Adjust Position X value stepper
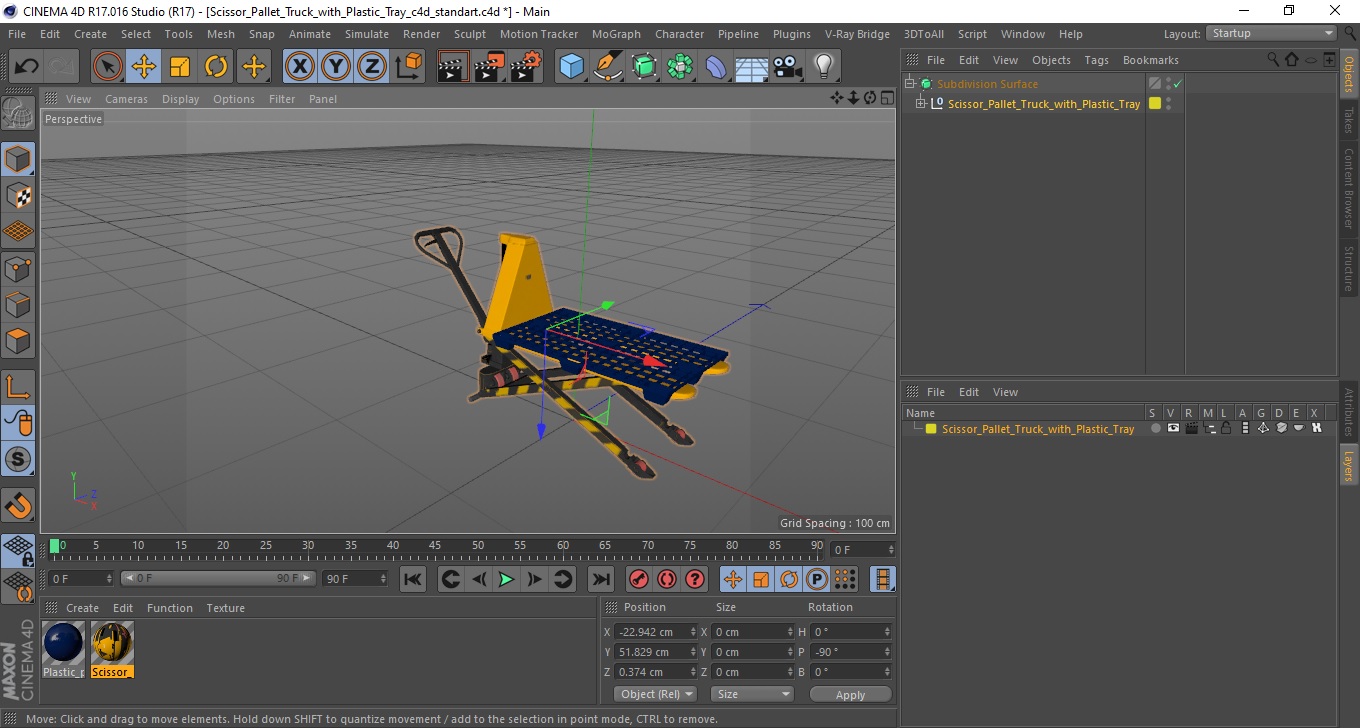The height and width of the screenshot is (728, 1360). point(694,632)
